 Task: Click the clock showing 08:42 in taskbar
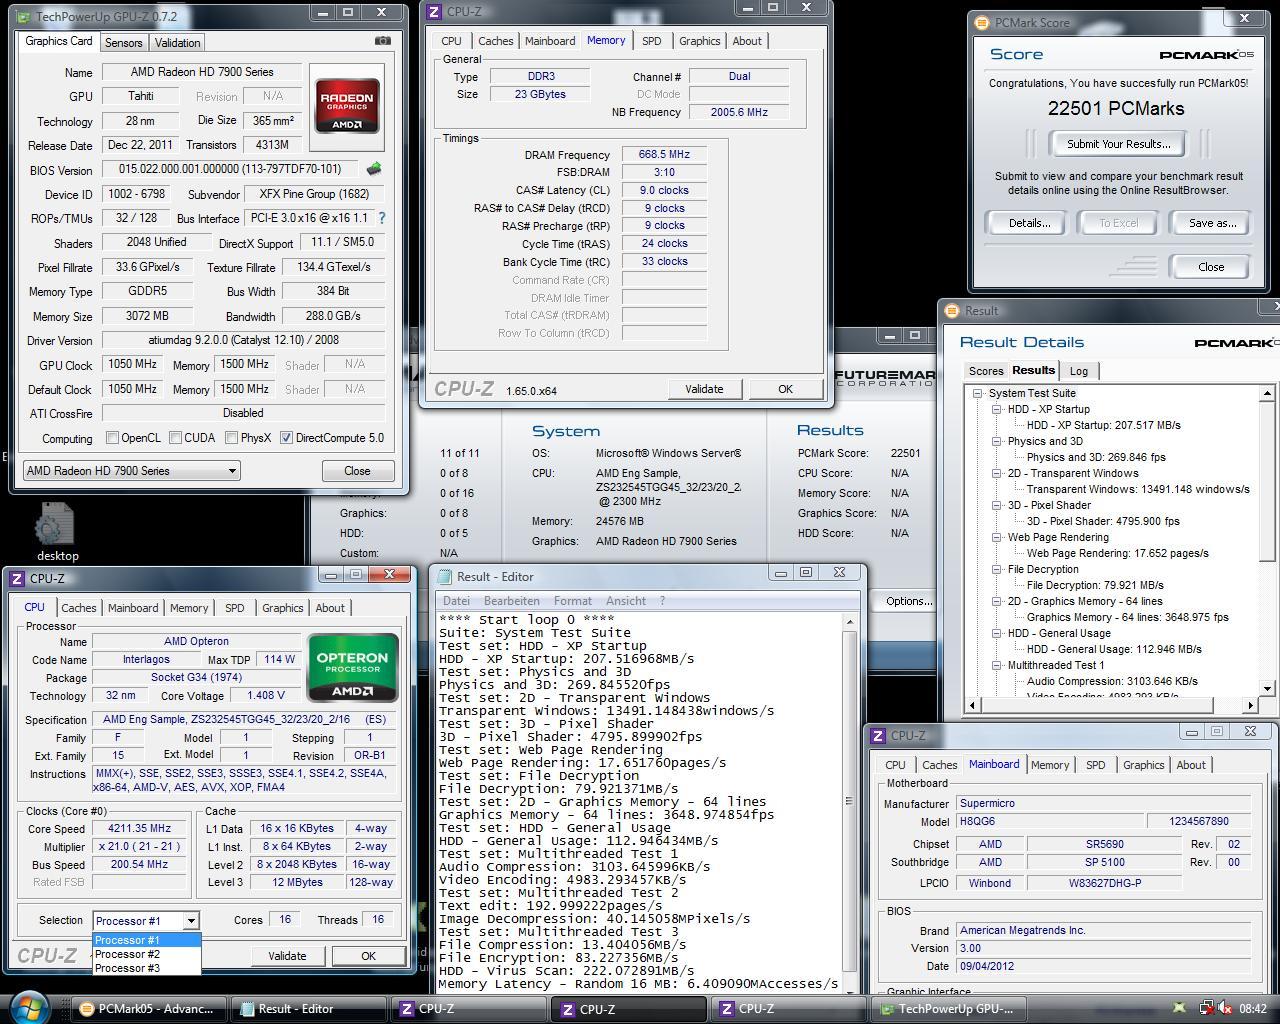pyautogui.click(x=1252, y=1008)
